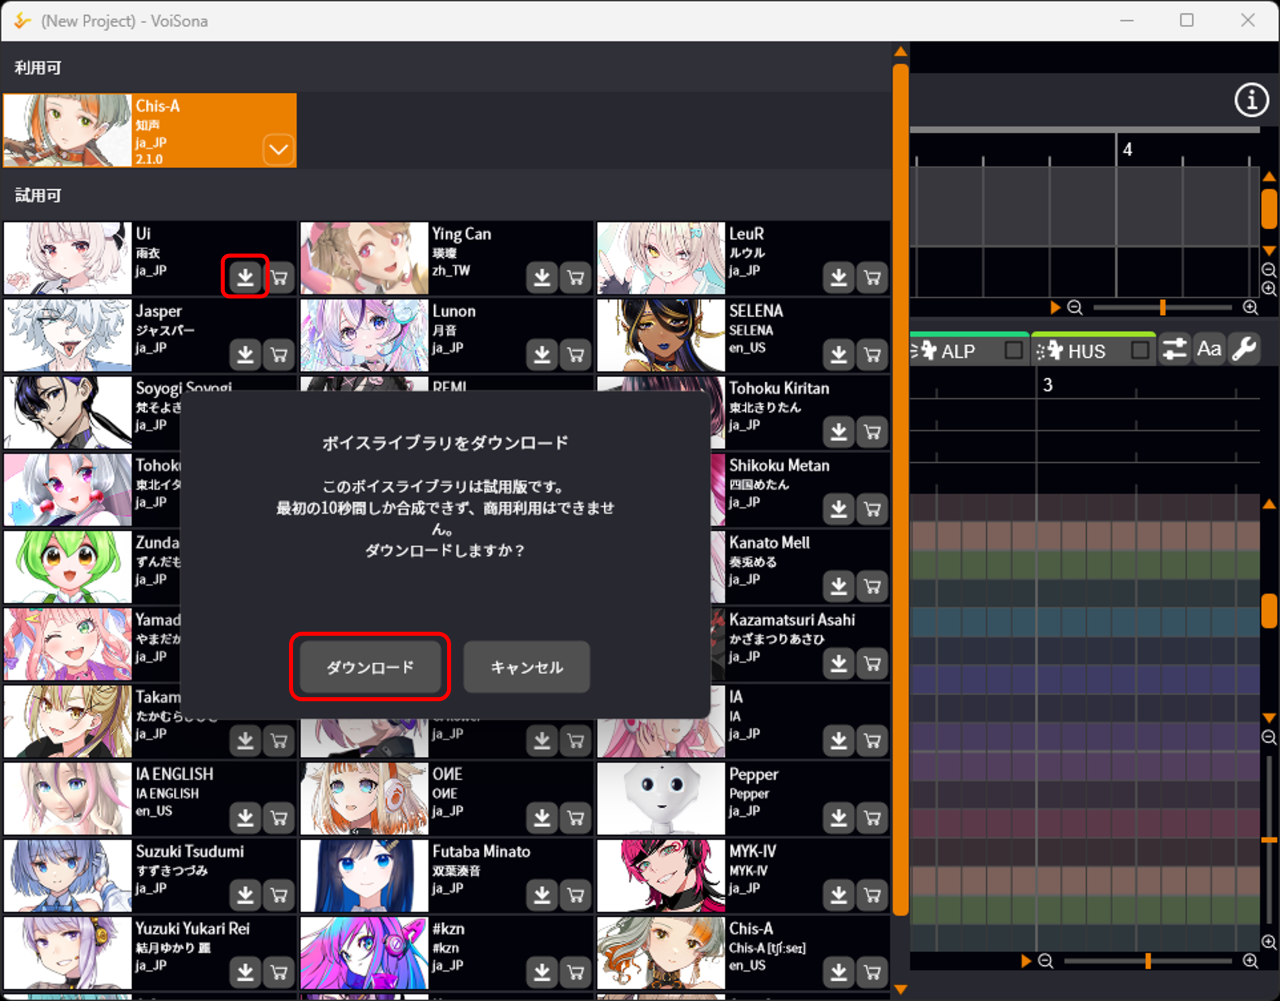
Task: Click the cart icon on Ying Can
Action: [576, 277]
